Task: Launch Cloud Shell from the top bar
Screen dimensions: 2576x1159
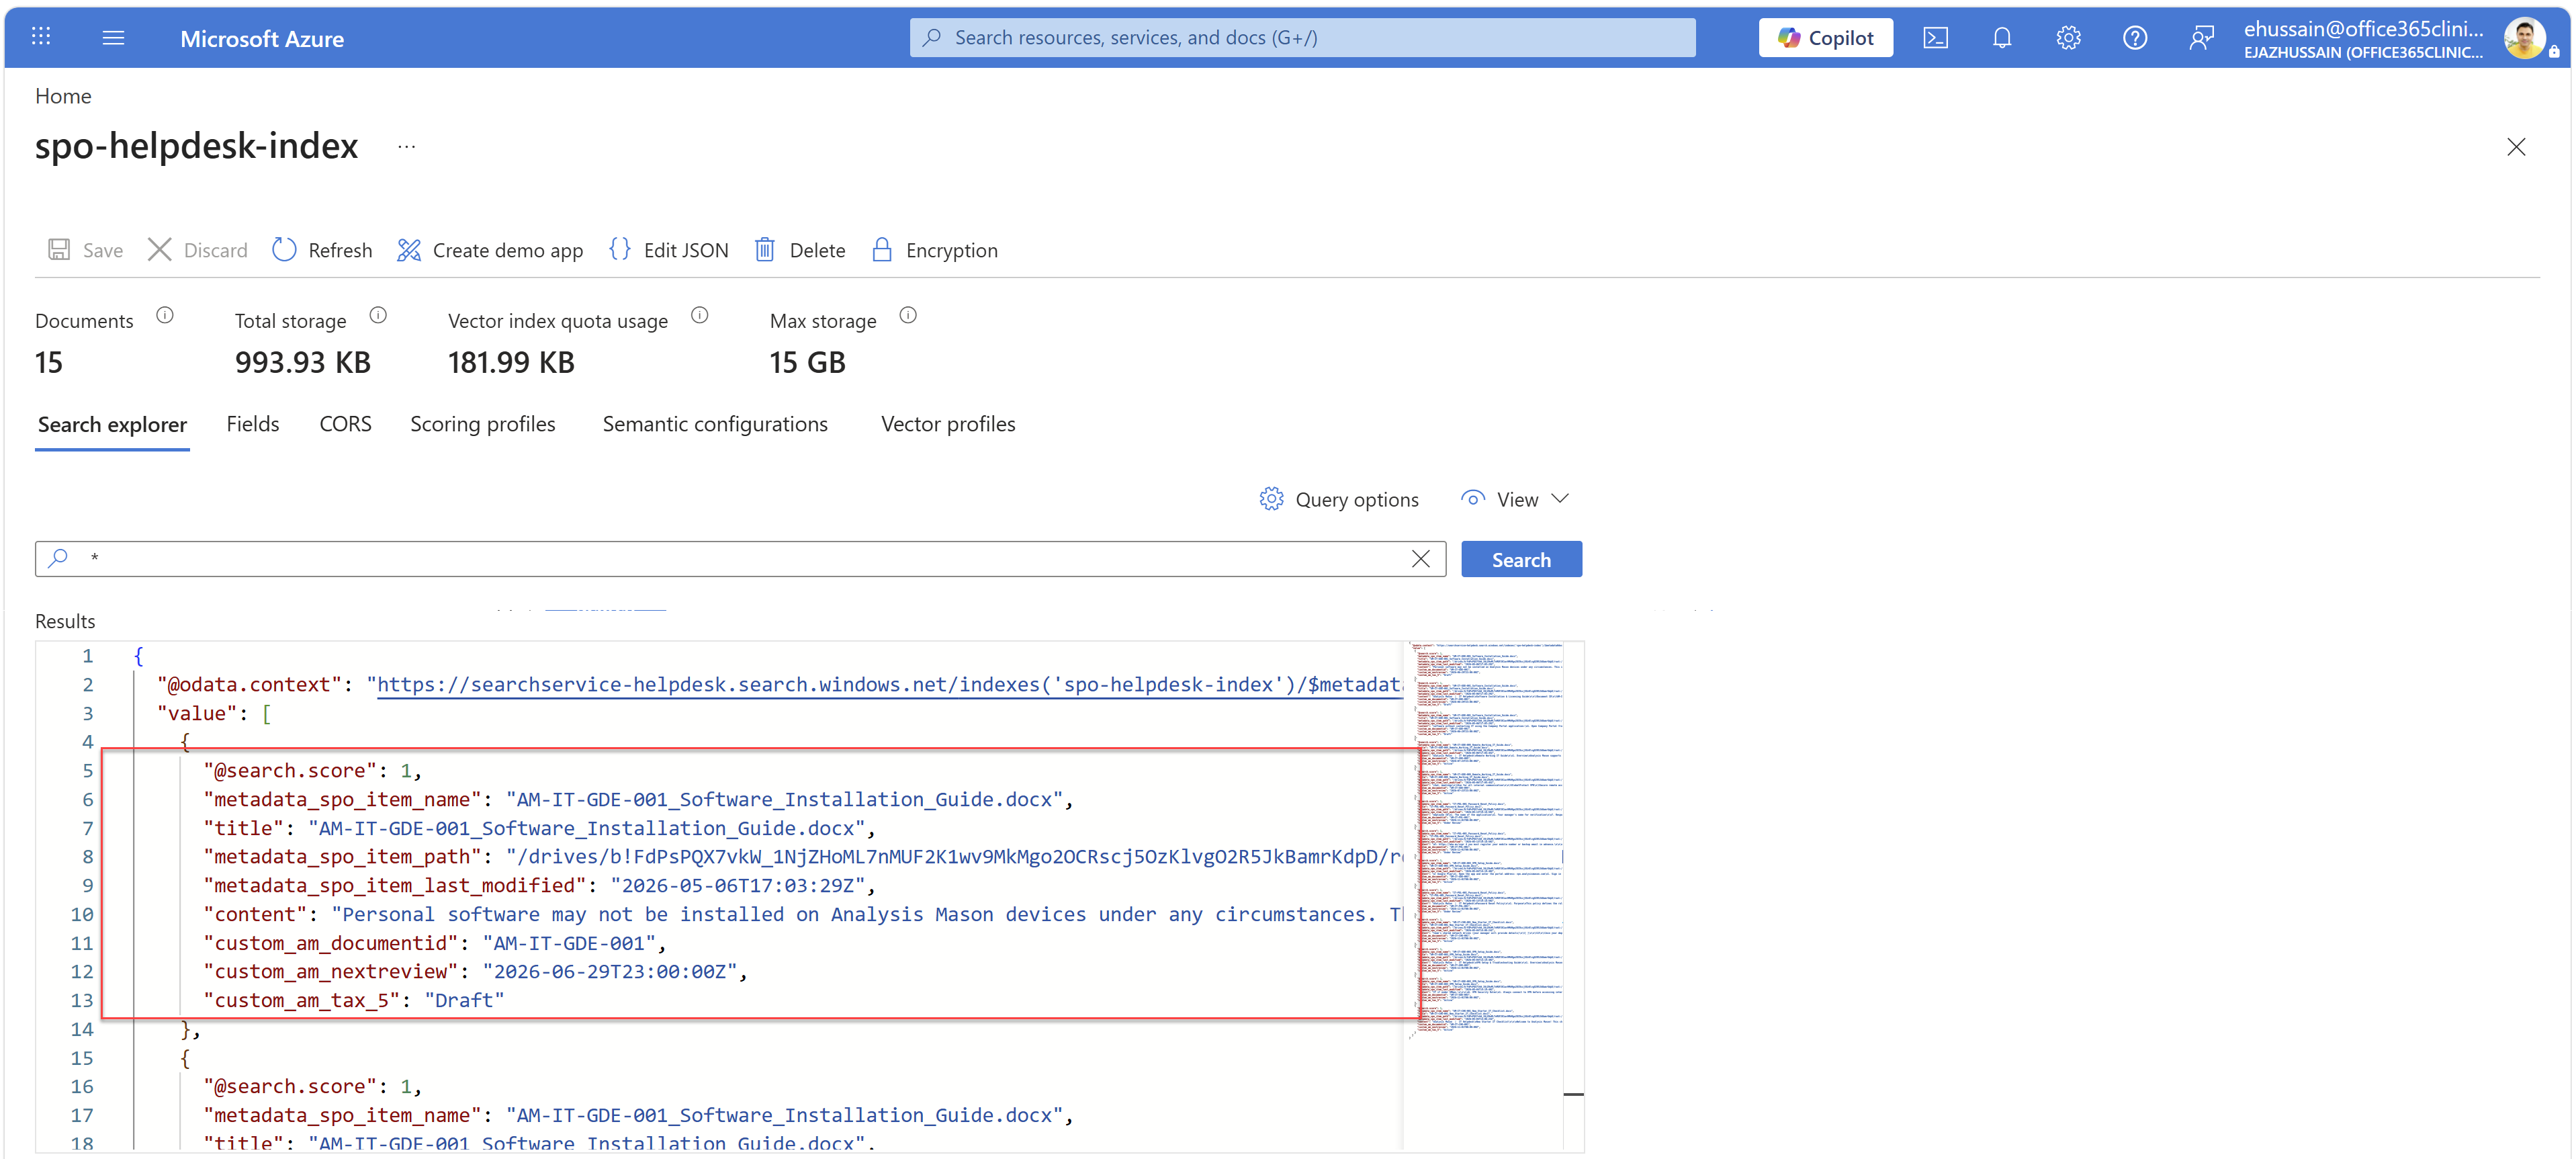Action: (x=1935, y=37)
